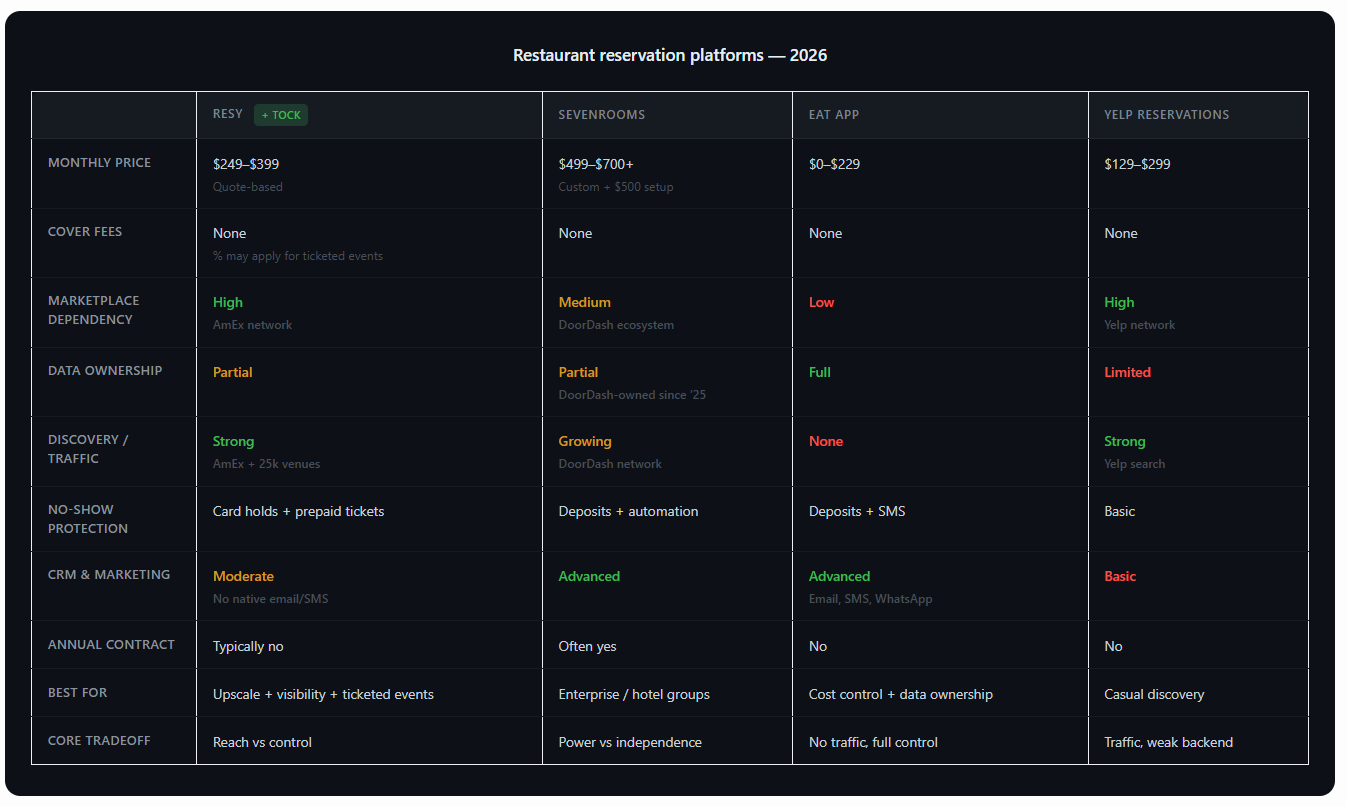Image resolution: width=1347 pixels, height=807 pixels.
Task: Click red 'None' discovery value for Eat App
Action: click(826, 441)
